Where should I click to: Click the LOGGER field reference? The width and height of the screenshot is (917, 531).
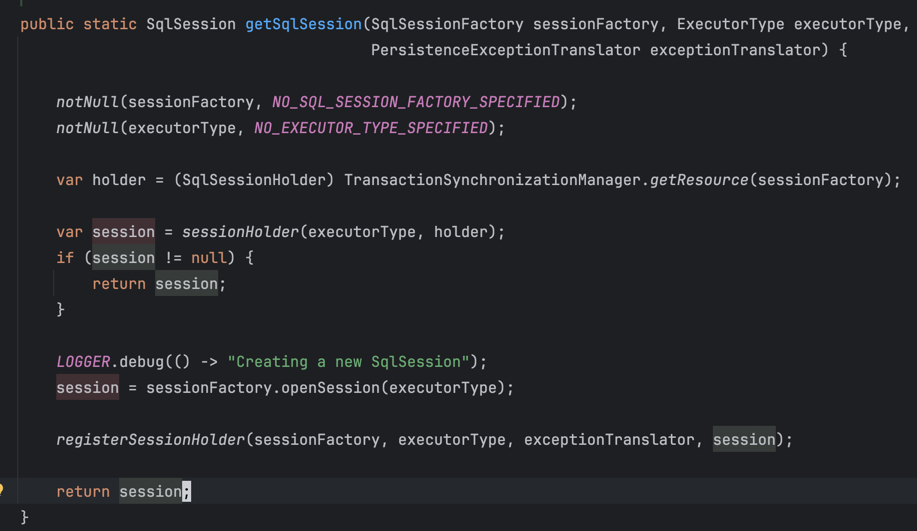click(x=83, y=361)
